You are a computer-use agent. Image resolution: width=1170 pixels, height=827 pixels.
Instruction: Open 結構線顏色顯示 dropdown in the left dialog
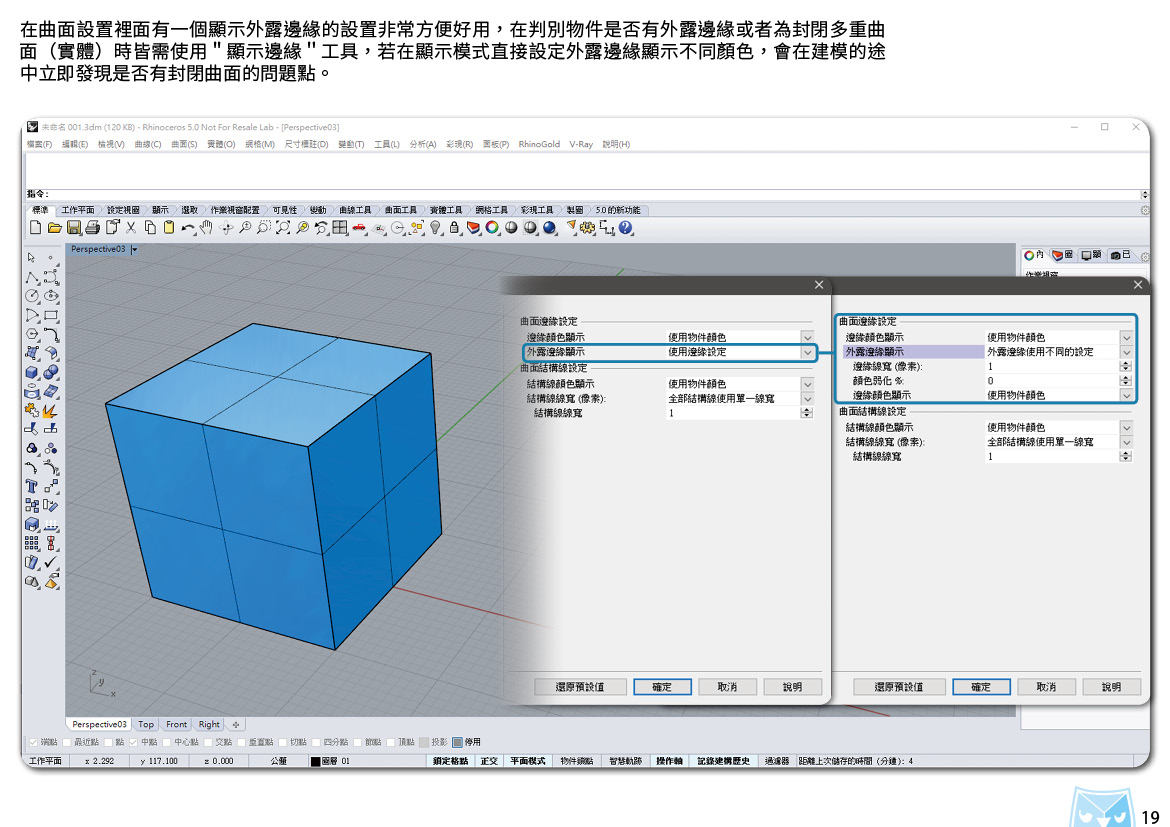[x=807, y=384]
